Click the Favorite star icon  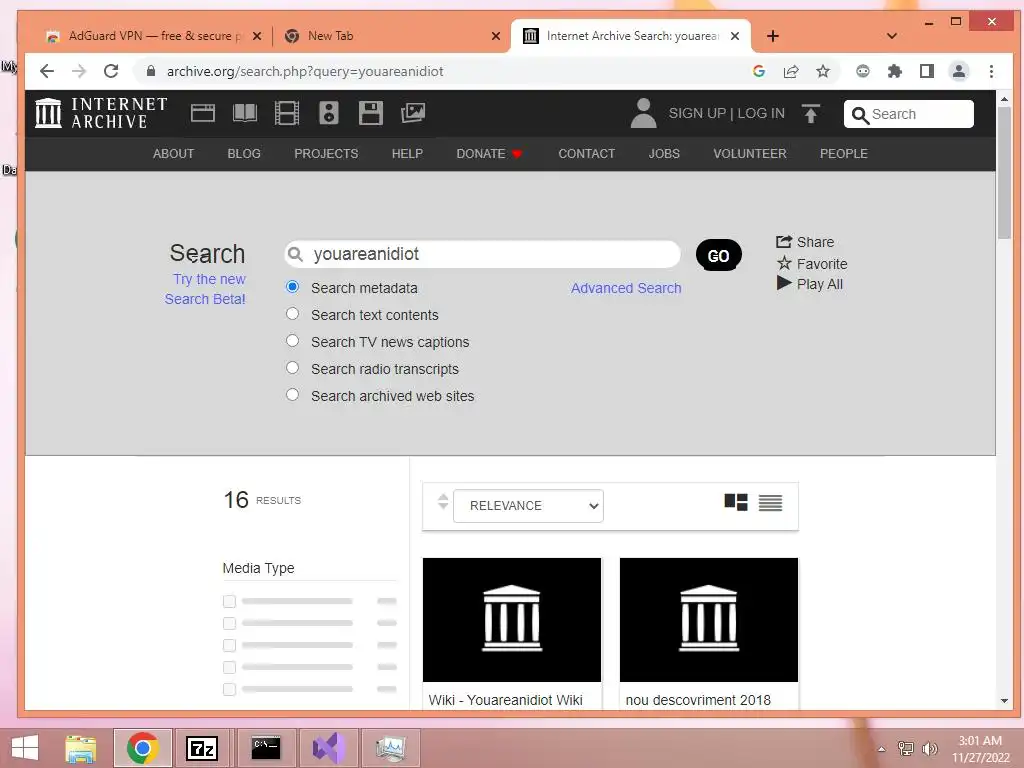coord(784,263)
